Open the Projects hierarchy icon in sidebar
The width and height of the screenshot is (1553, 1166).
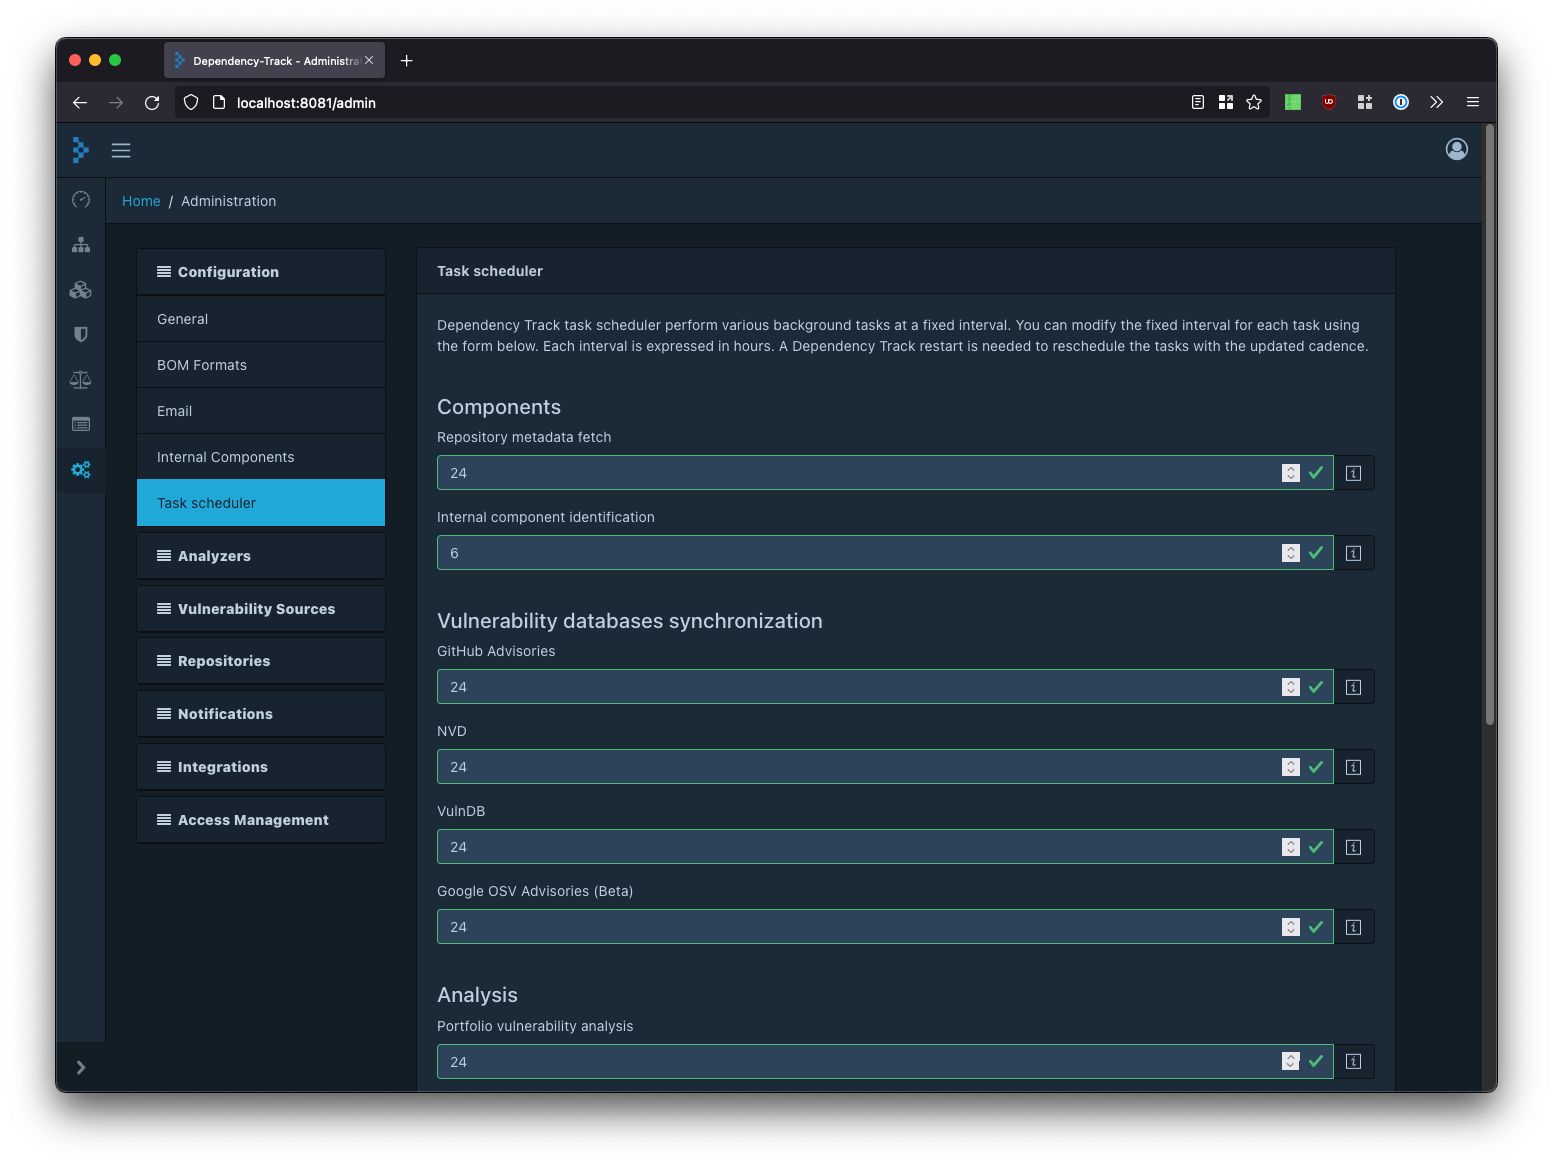tap(81, 245)
